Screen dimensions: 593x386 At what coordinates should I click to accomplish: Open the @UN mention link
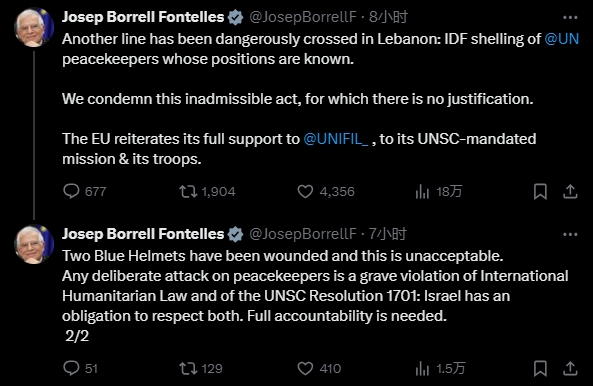[562, 39]
